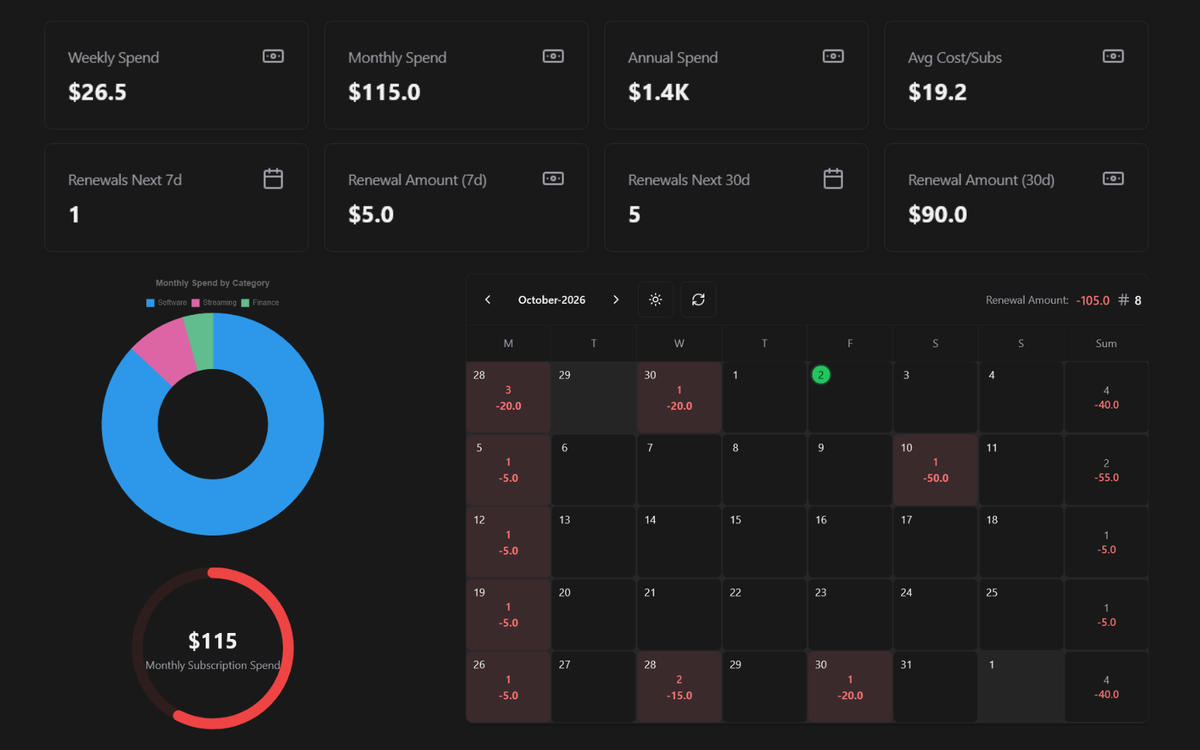Image resolution: width=1200 pixels, height=750 pixels.
Task: Select October 8 calendar cell
Action: pos(764,469)
